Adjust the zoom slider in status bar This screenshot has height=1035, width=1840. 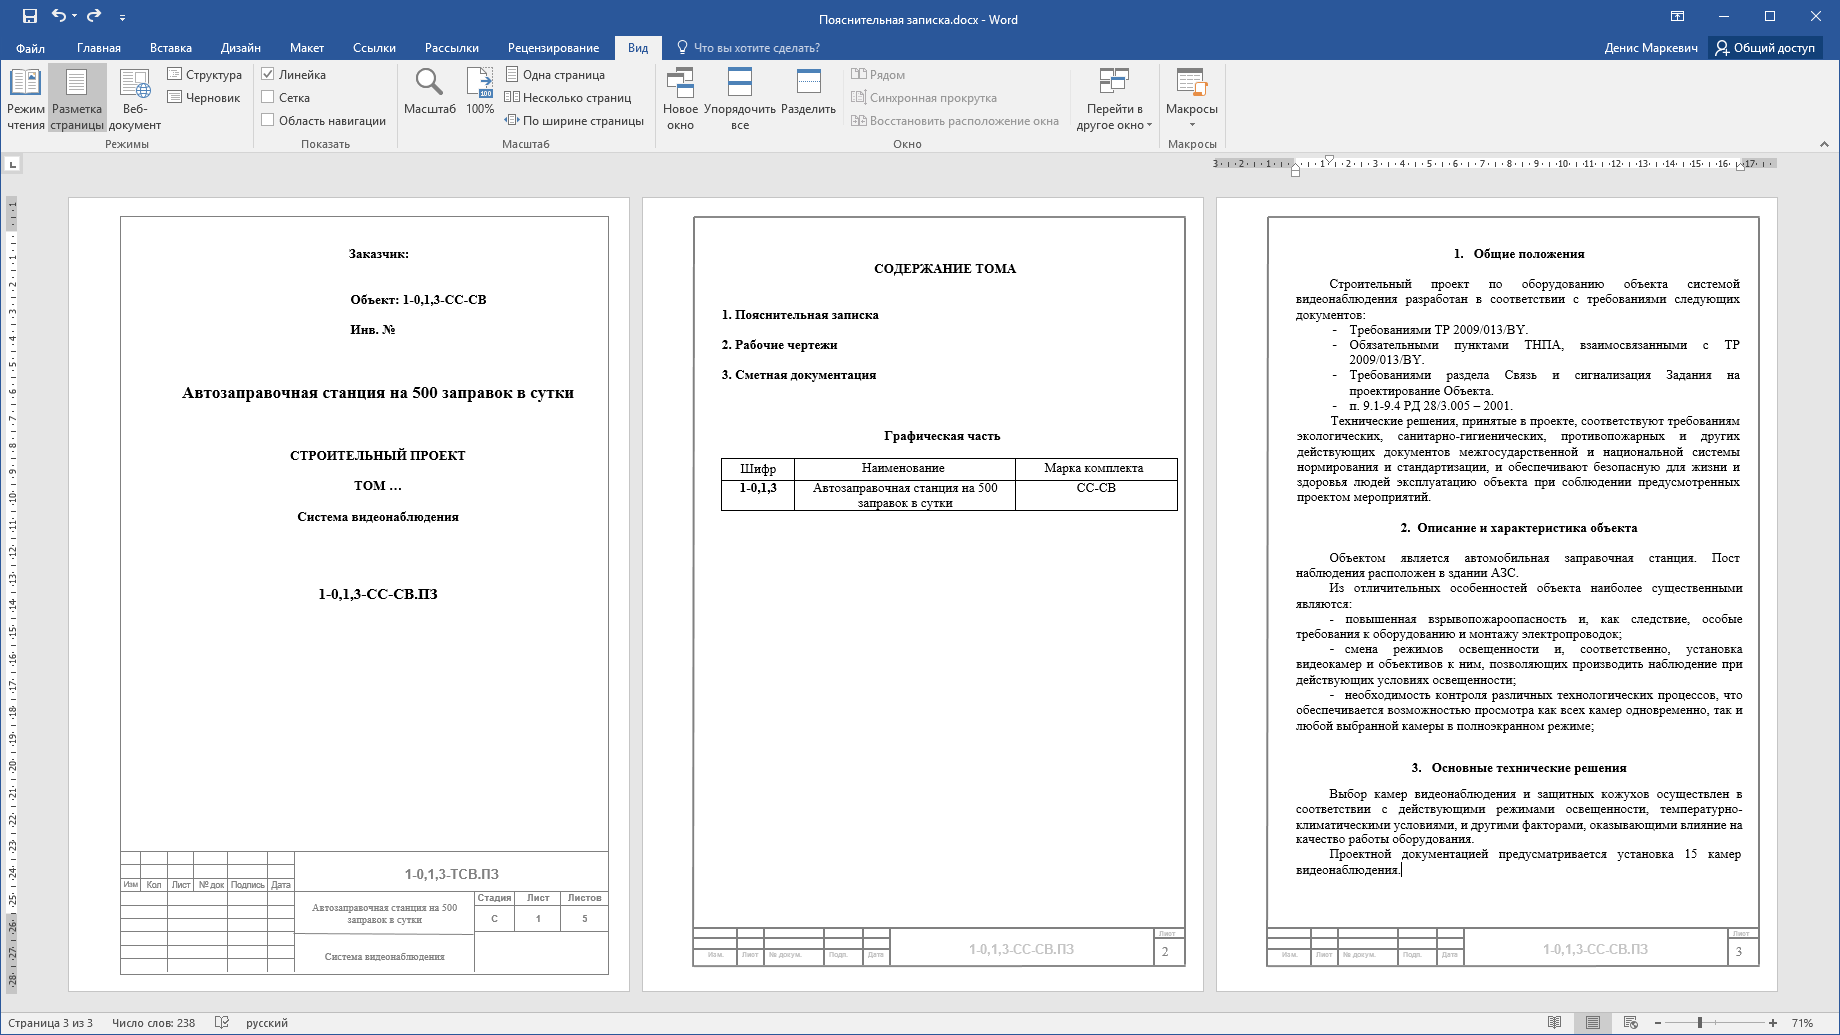(x=1699, y=1022)
